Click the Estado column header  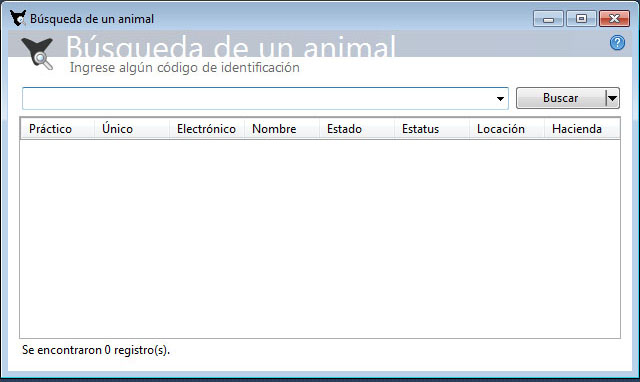coord(356,129)
